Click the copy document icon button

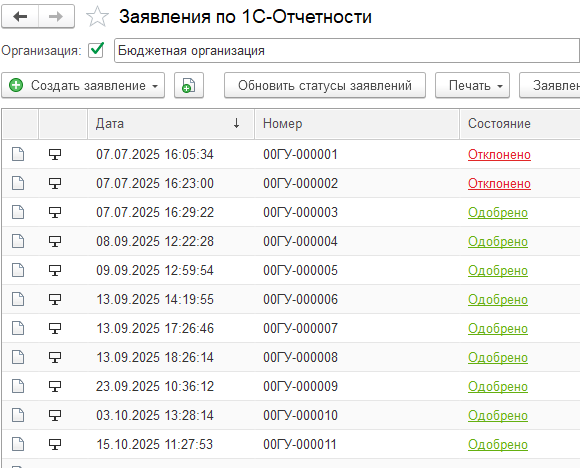point(189,85)
